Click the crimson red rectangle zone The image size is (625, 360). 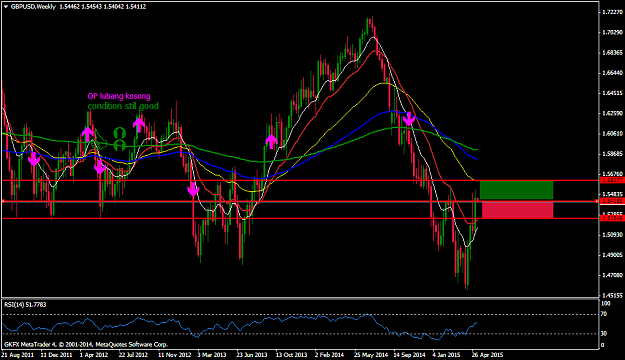pos(517,210)
